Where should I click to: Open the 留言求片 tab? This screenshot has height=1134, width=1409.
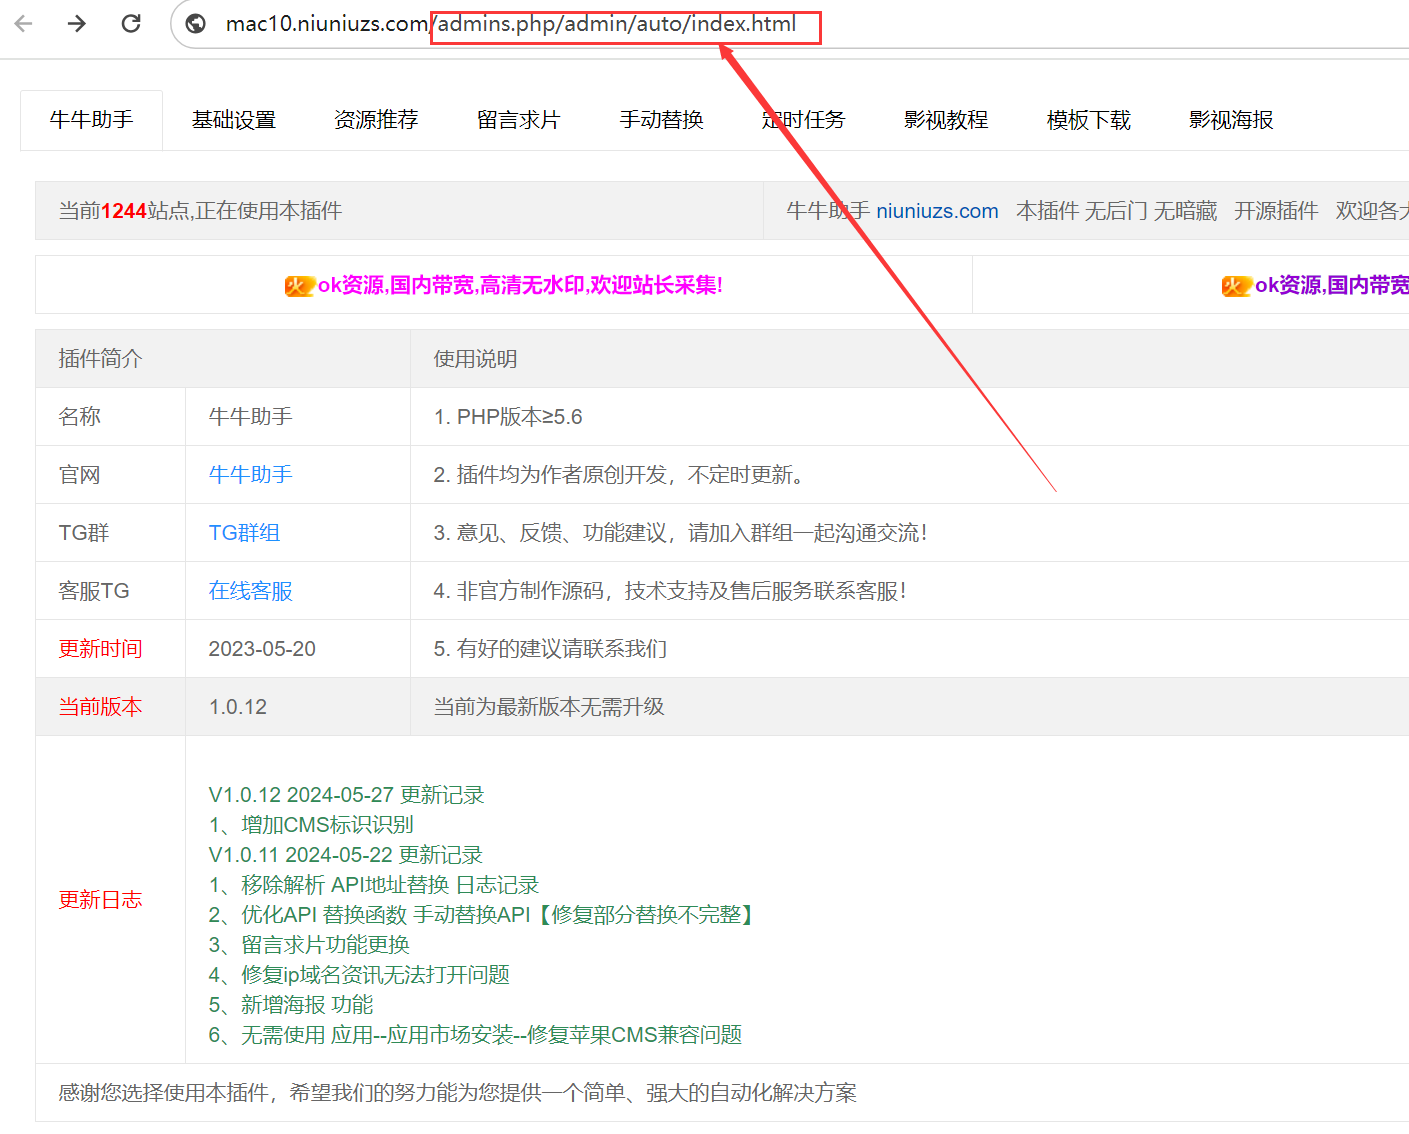[518, 120]
